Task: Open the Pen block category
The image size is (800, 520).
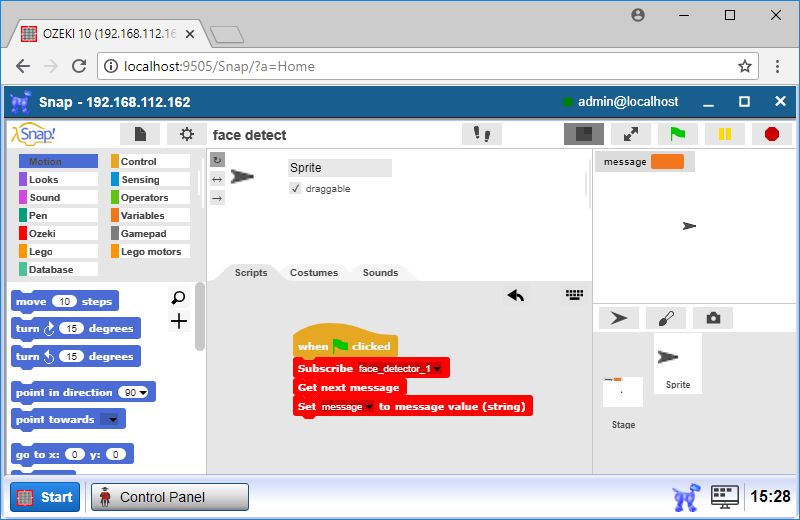Action: pos(58,215)
